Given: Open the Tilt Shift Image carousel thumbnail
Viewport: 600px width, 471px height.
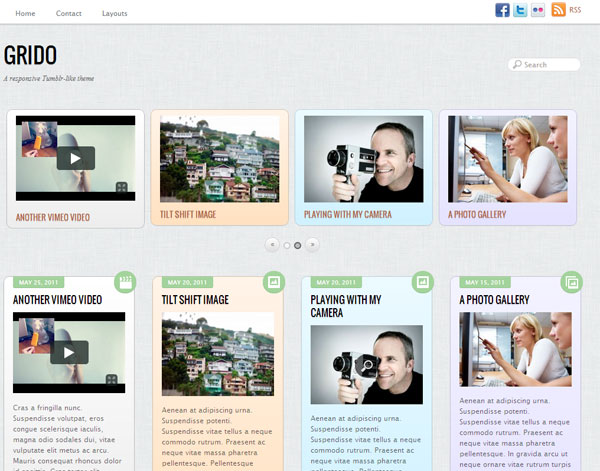Looking at the screenshot, I should 219,159.
